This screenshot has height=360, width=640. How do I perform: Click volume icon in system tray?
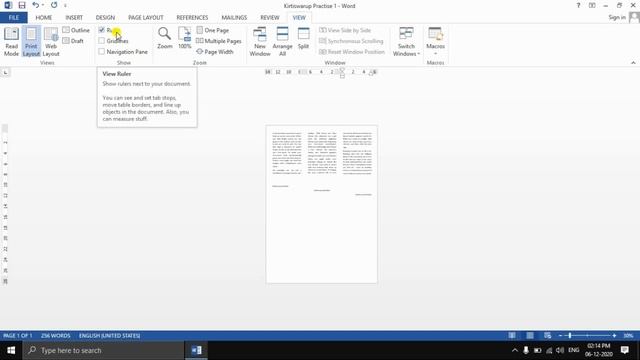click(x=560, y=350)
